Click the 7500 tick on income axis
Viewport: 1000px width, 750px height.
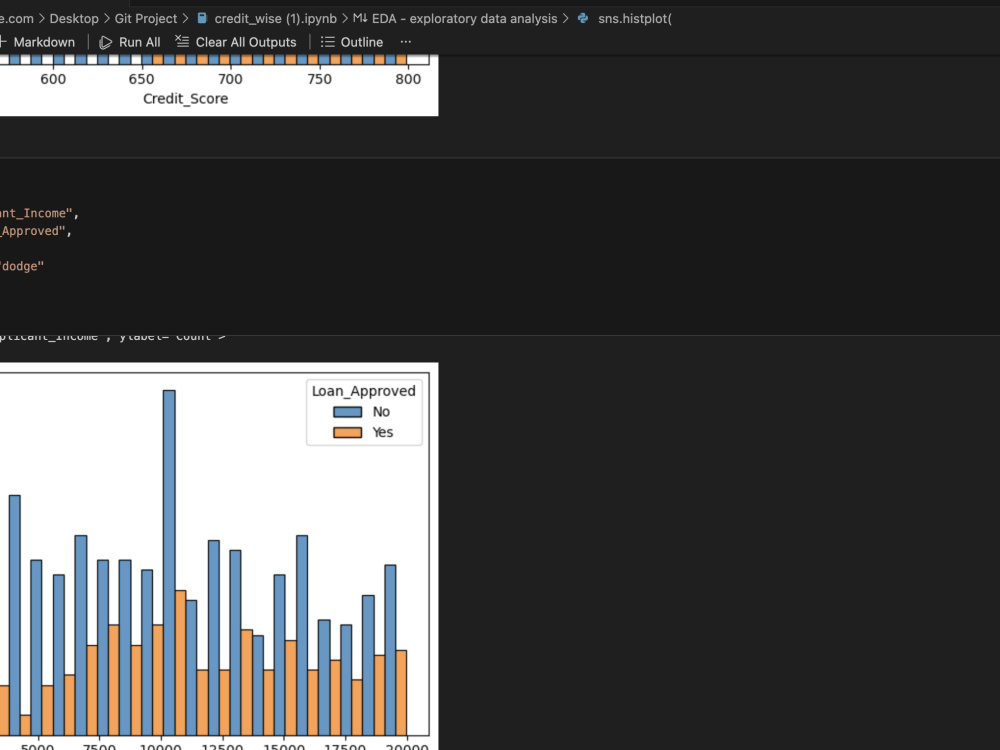tap(99, 746)
